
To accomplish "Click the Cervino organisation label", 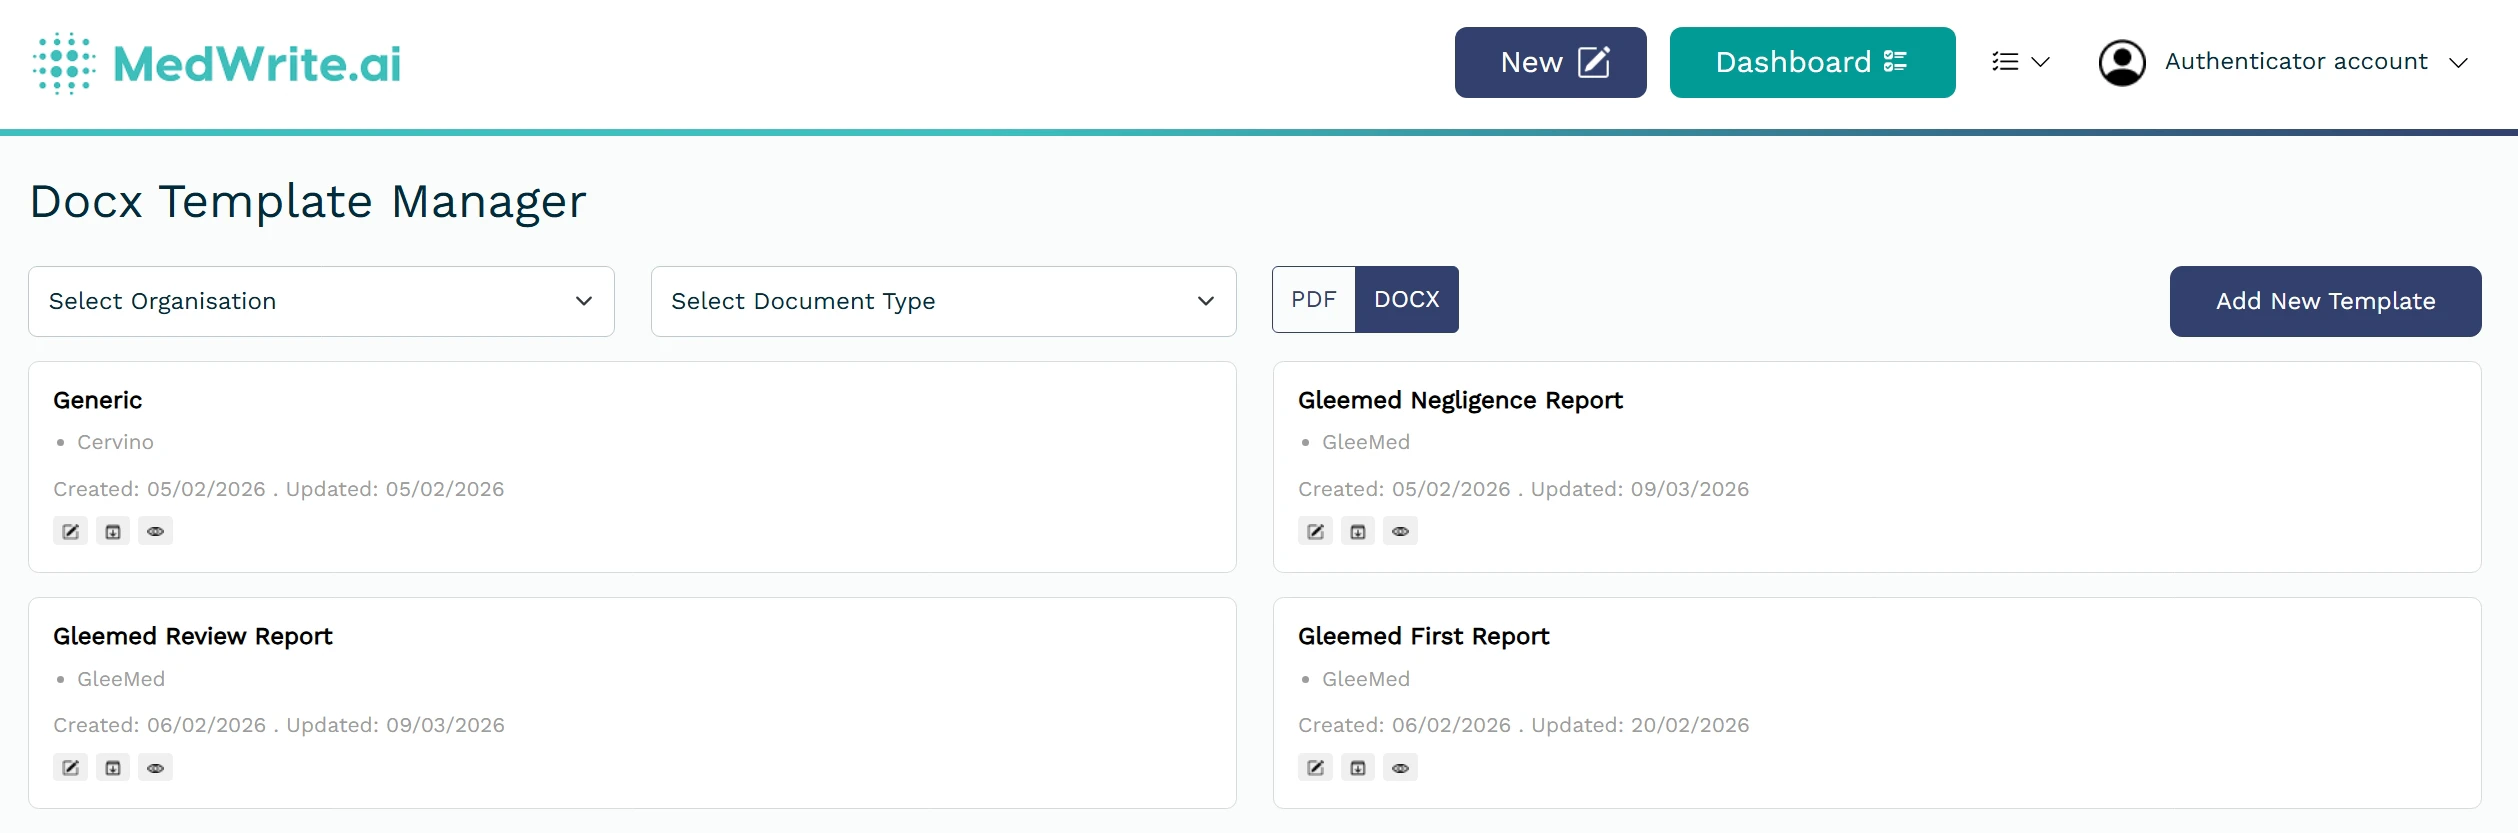I will pyautogui.click(x=115, y=442).
